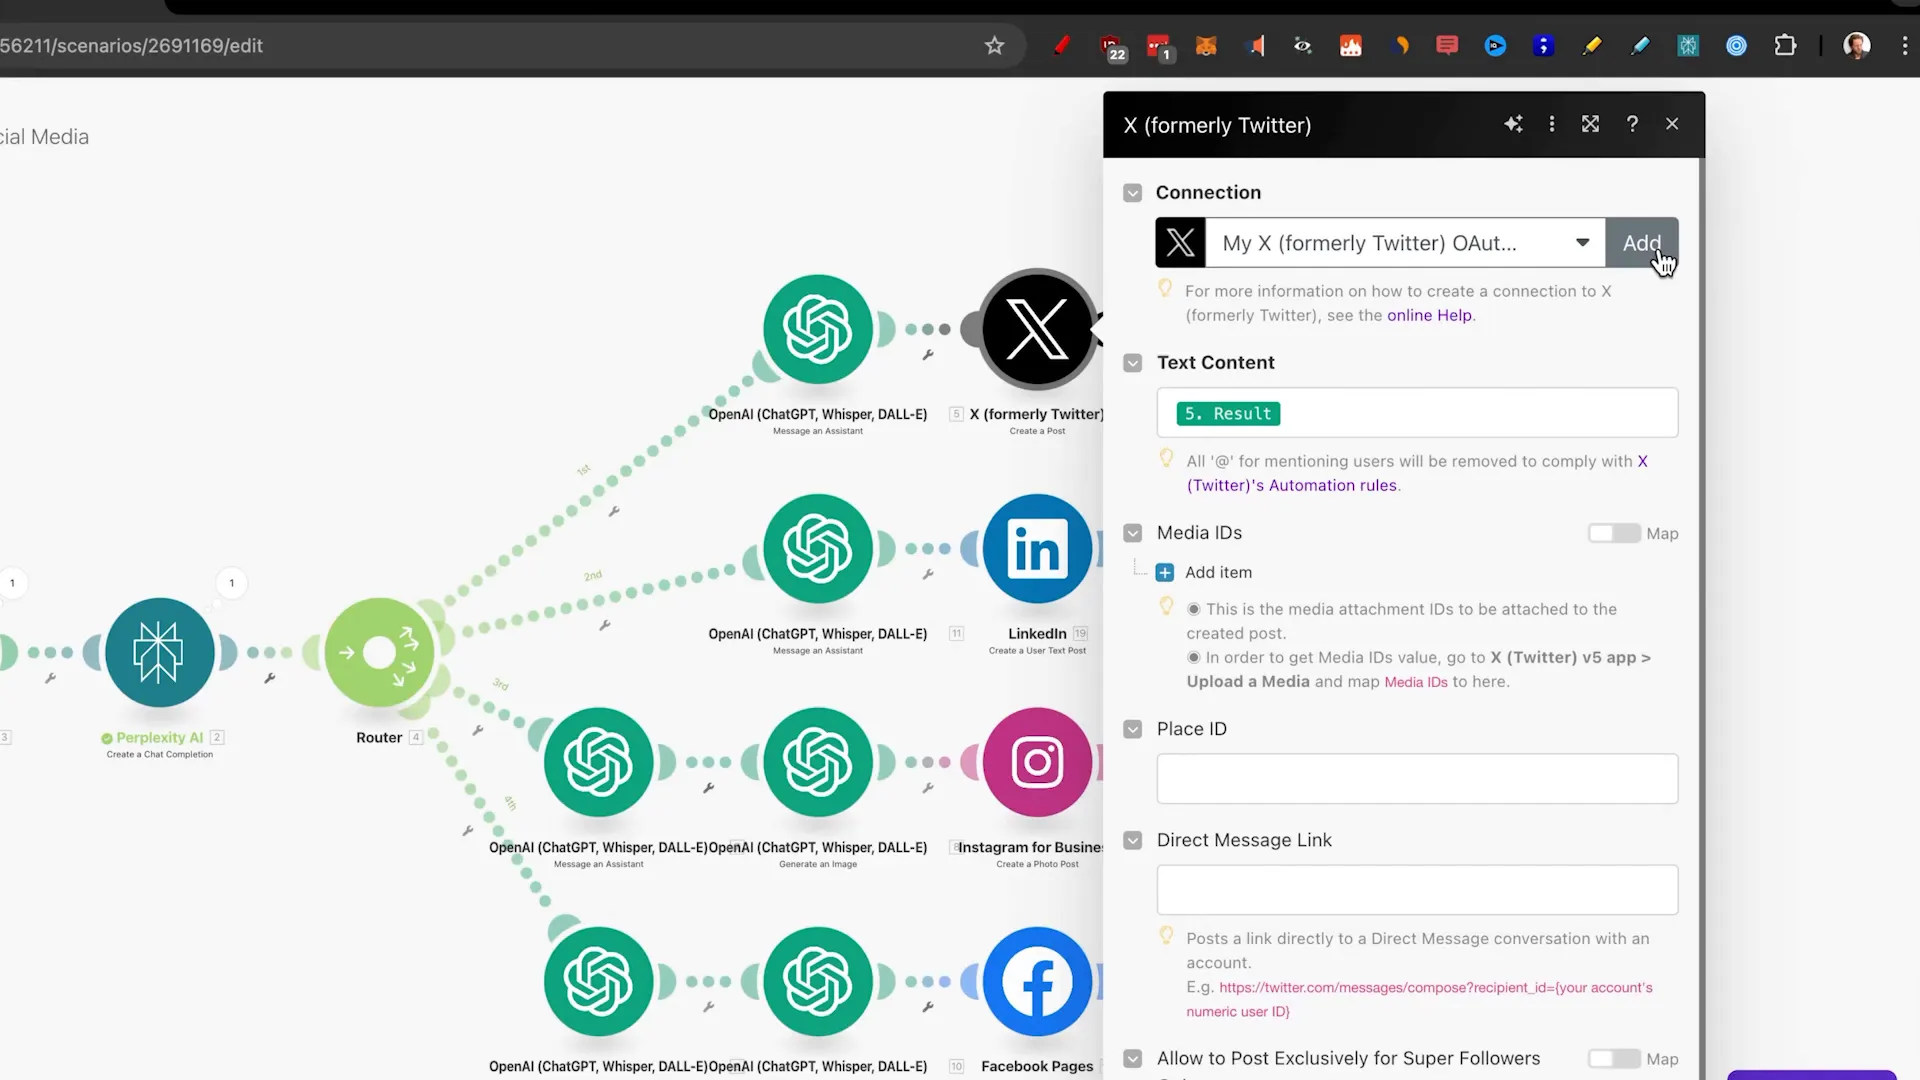This screenshot has height=1080, width=1920.
Task: Close the X (formerly Twitter) panel
Action: coord(1672,124)
